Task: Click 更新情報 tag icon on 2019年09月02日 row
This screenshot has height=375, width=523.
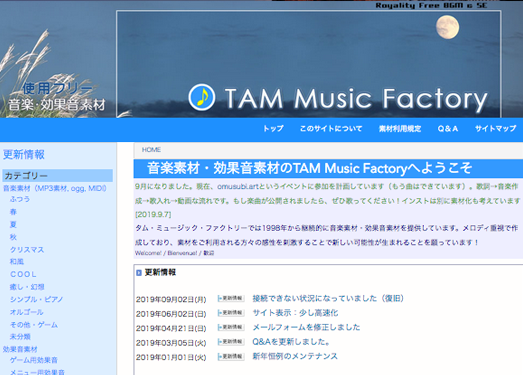Action: (x=231, y=298)
